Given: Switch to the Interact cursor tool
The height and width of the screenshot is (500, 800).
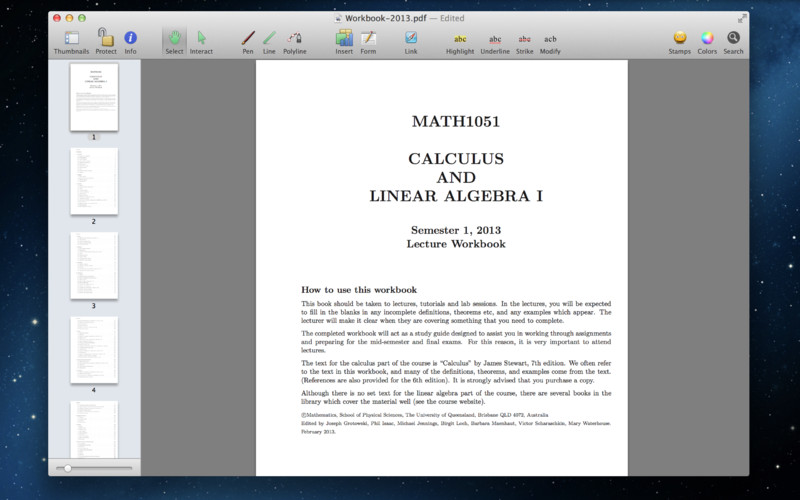Looking at the screenshot, I should (201, 42).
